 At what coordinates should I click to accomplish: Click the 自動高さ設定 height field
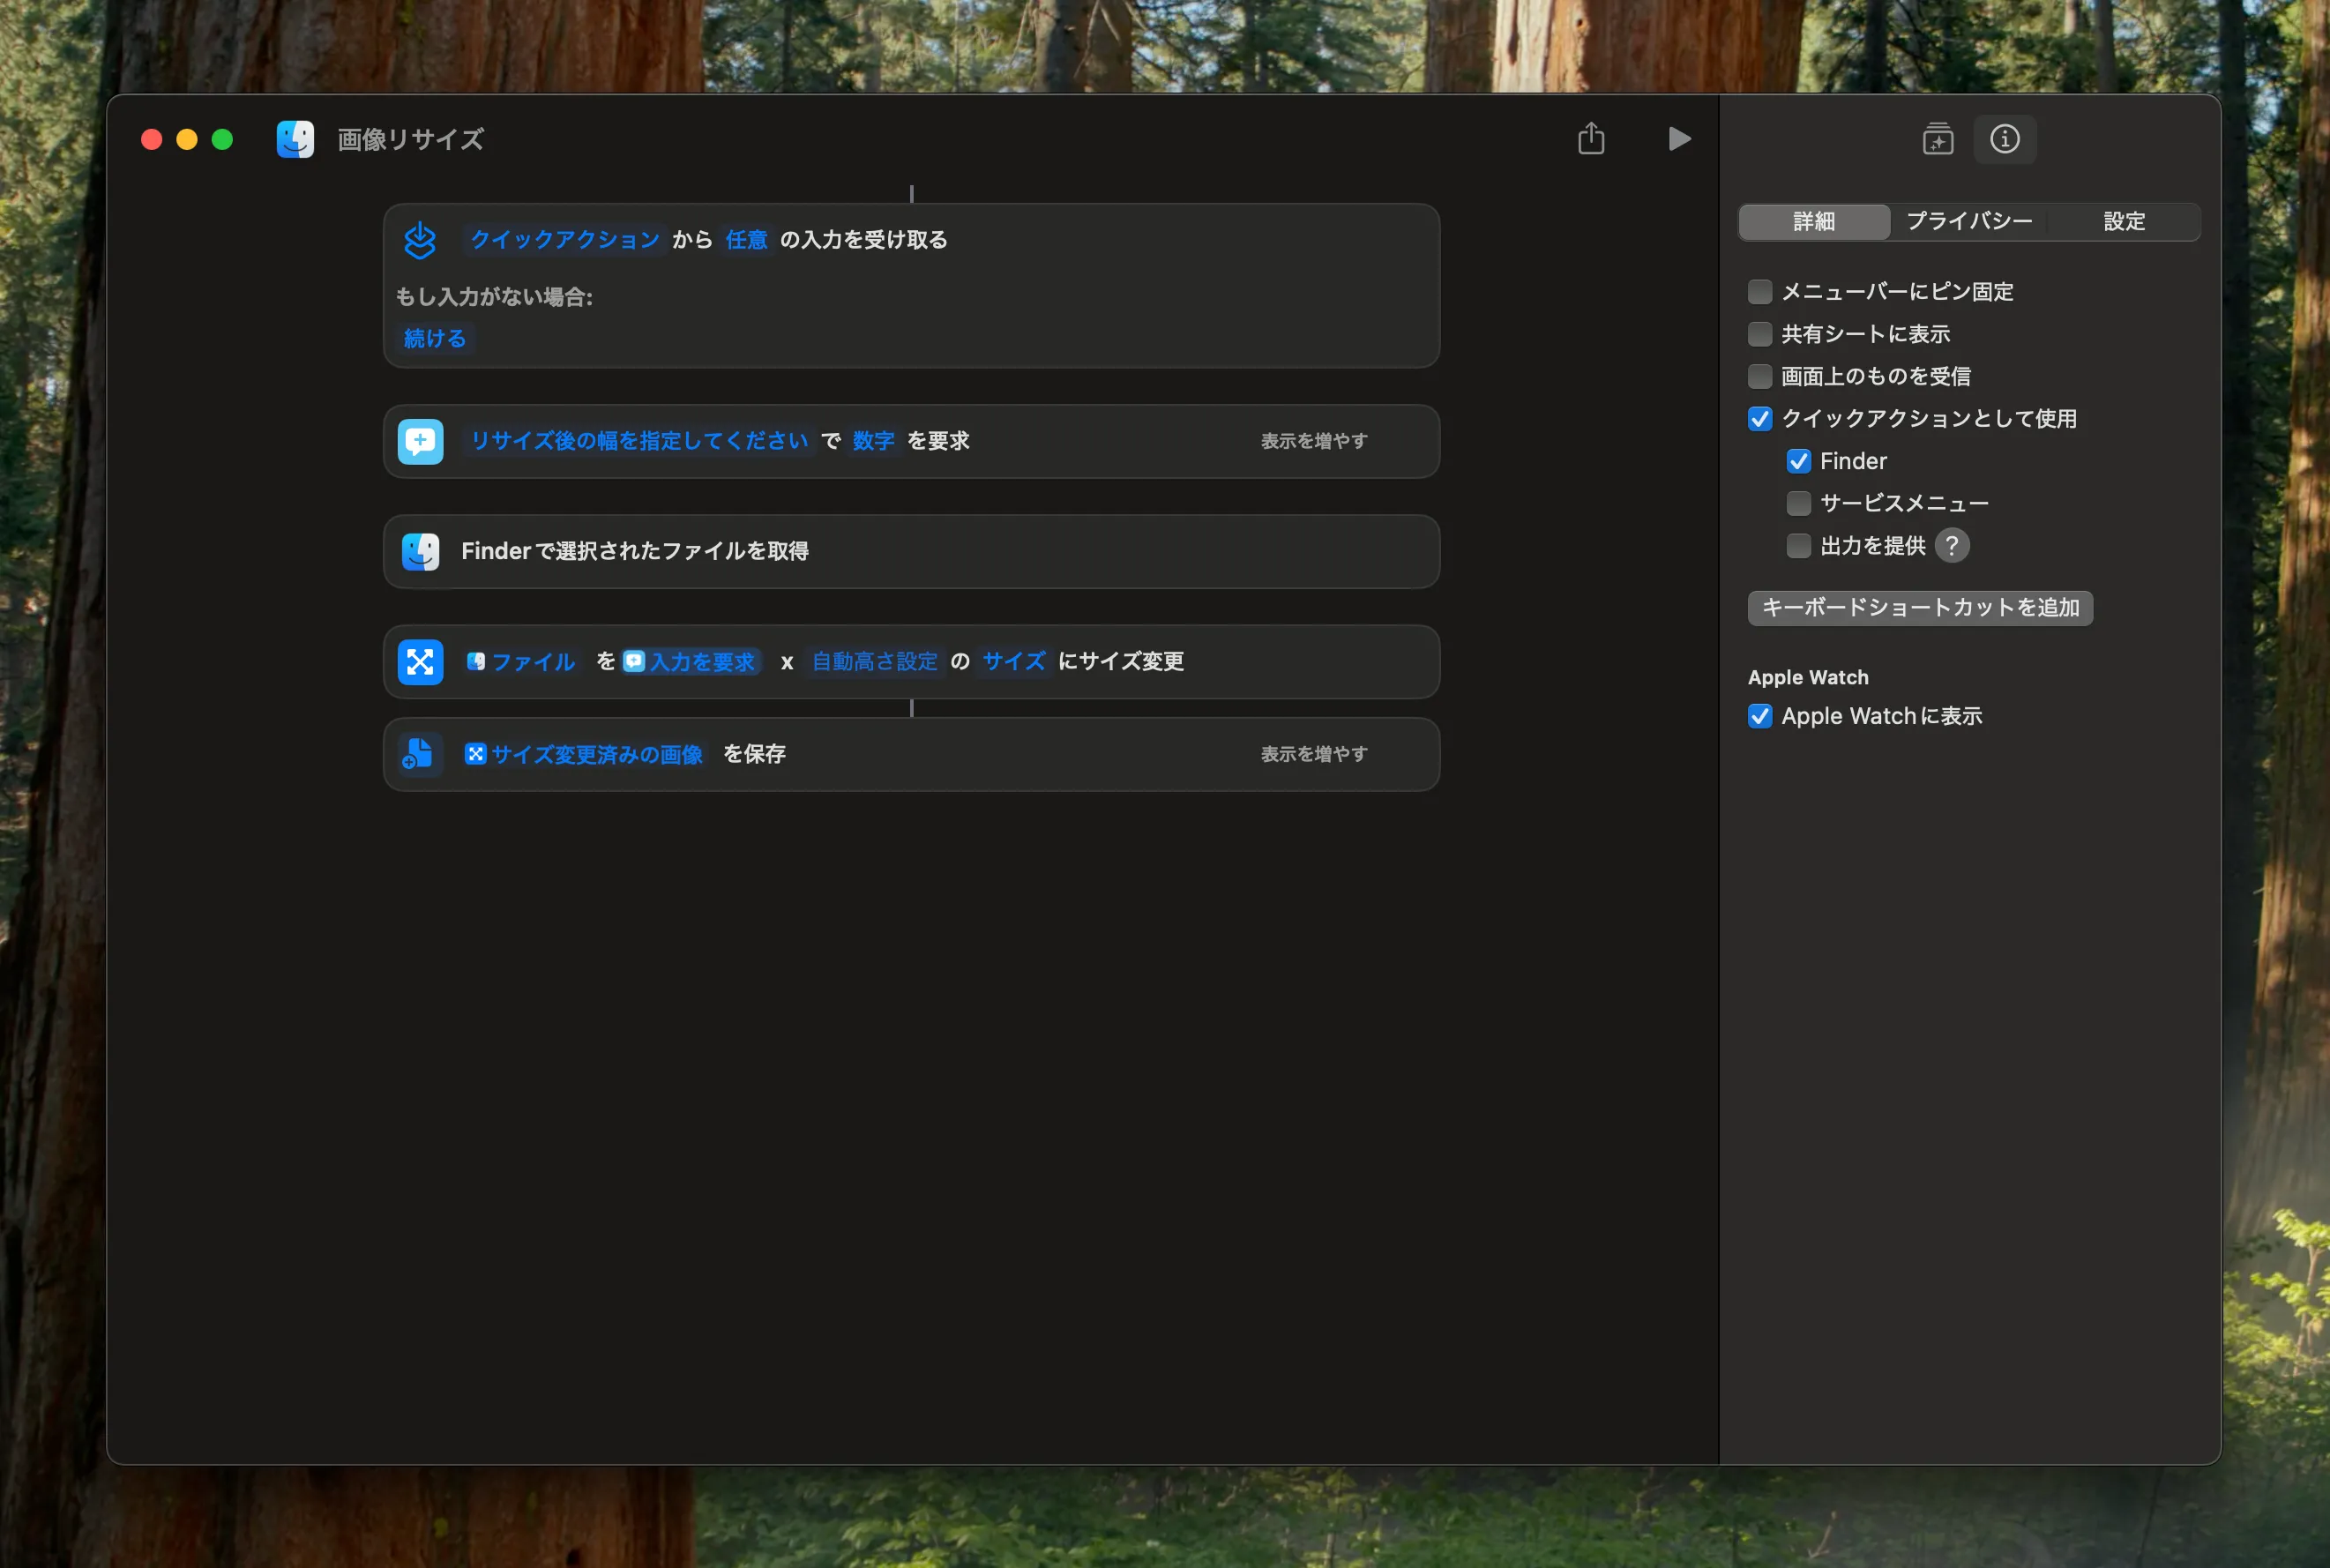[875, 662]
